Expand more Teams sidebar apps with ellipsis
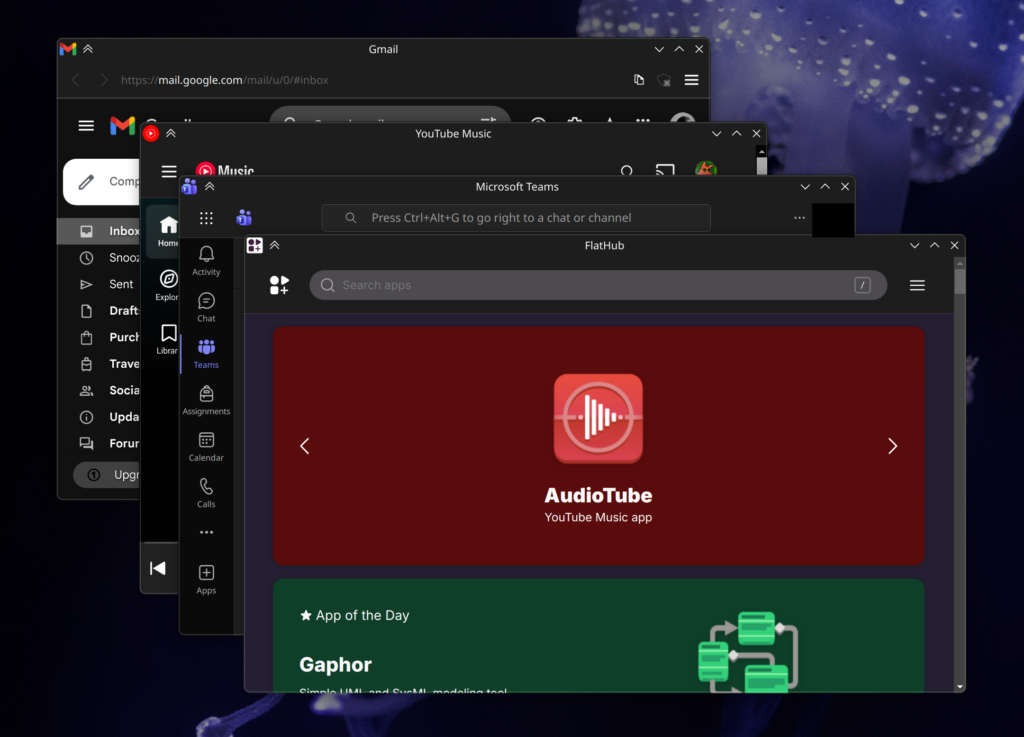The width and height of the screenshot is (1024, 737). click(x=206, y=532)
